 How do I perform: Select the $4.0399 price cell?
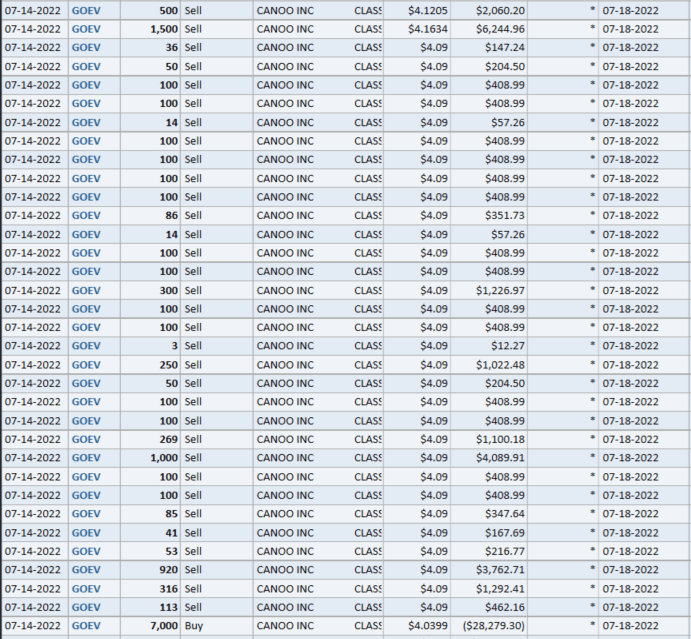coord(417,626)
